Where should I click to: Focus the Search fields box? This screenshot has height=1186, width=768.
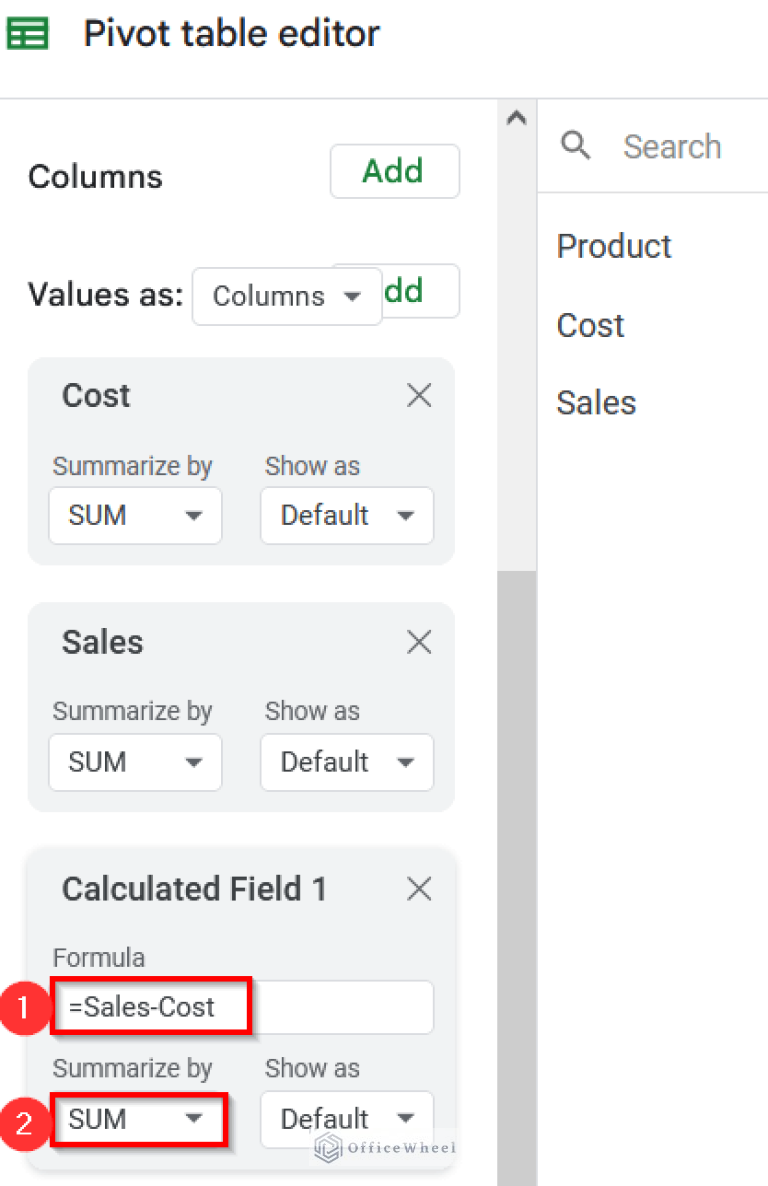tap(680, 147)
